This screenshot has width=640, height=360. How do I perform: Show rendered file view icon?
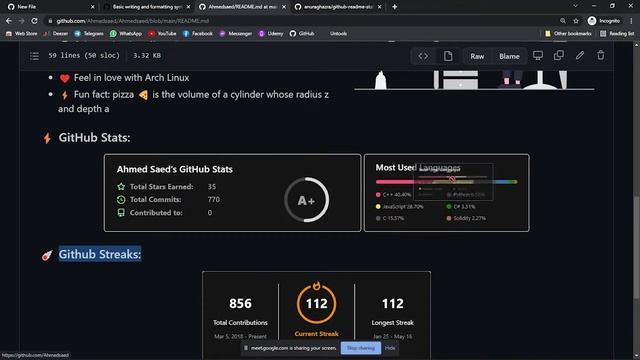coord(448,56)
